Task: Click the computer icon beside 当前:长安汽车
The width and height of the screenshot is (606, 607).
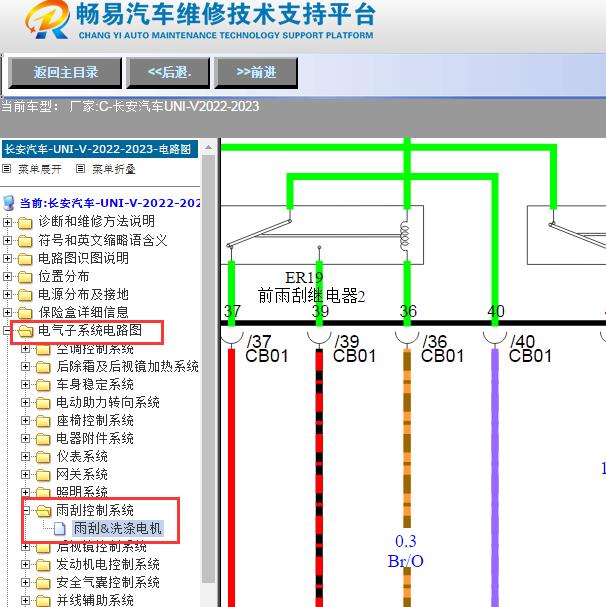Action: pyautogui.click(x=9, y=203)
